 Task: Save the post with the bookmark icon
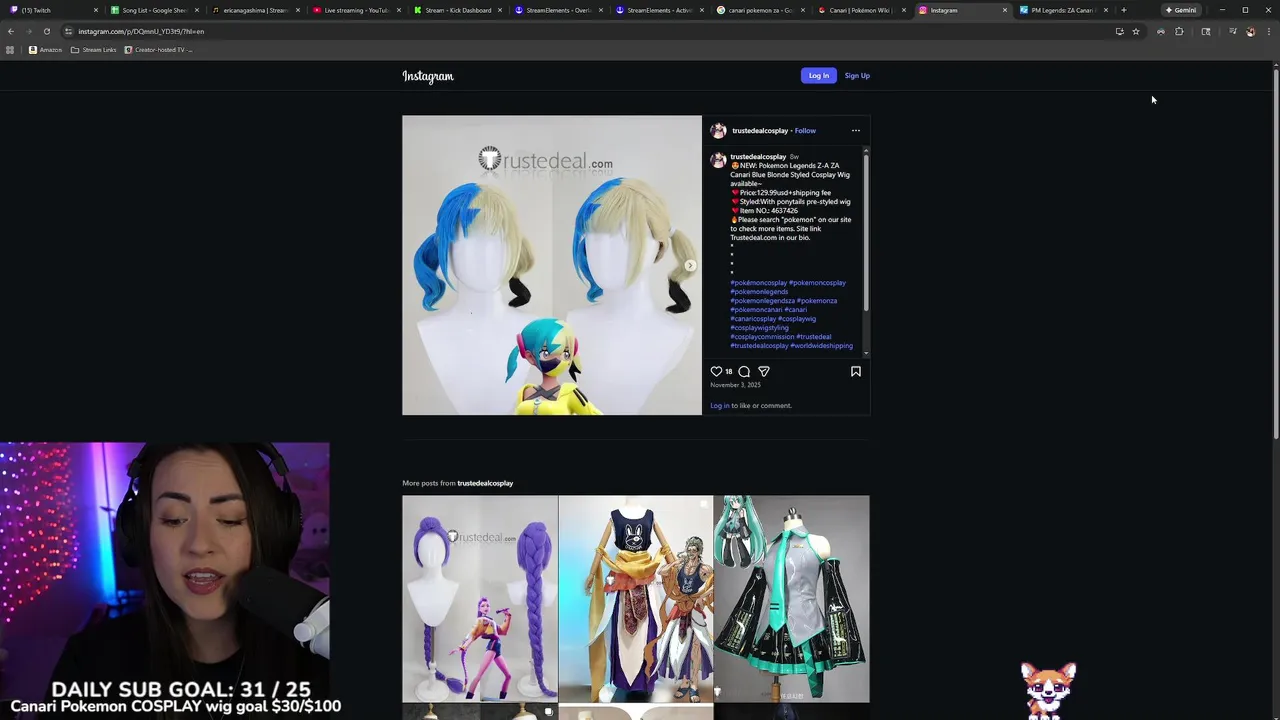(856, 371)
